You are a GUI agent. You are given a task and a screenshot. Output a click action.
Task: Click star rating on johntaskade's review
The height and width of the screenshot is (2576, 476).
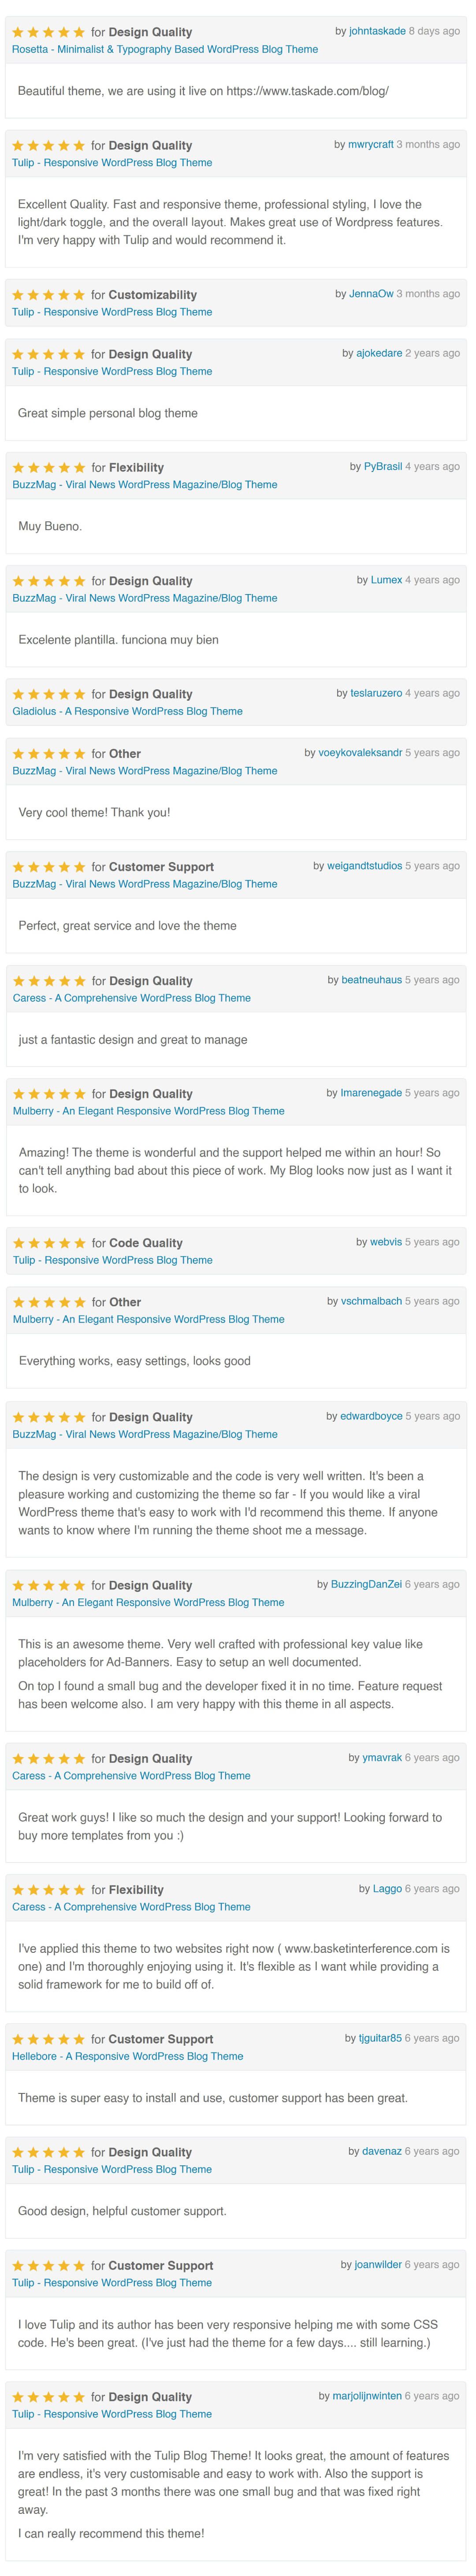pos(49,32)
